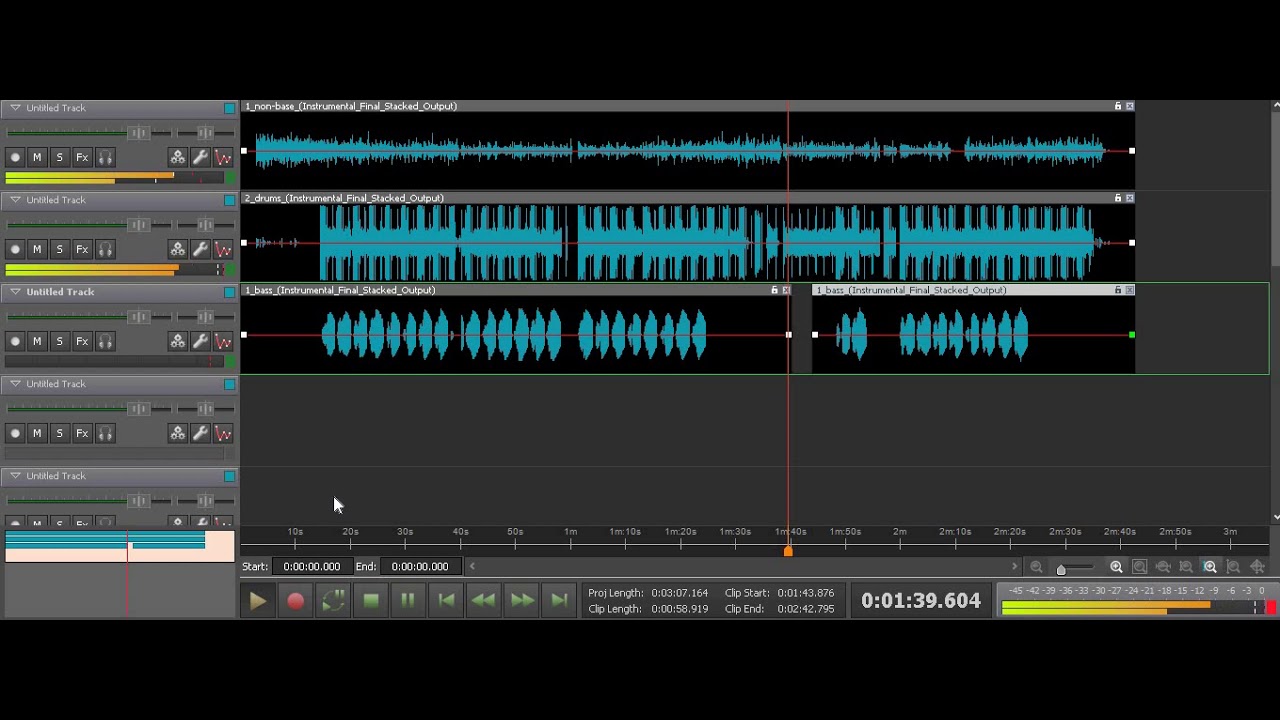Zoom in the timeline with plus magnifier

click(x=1116, y=567)
